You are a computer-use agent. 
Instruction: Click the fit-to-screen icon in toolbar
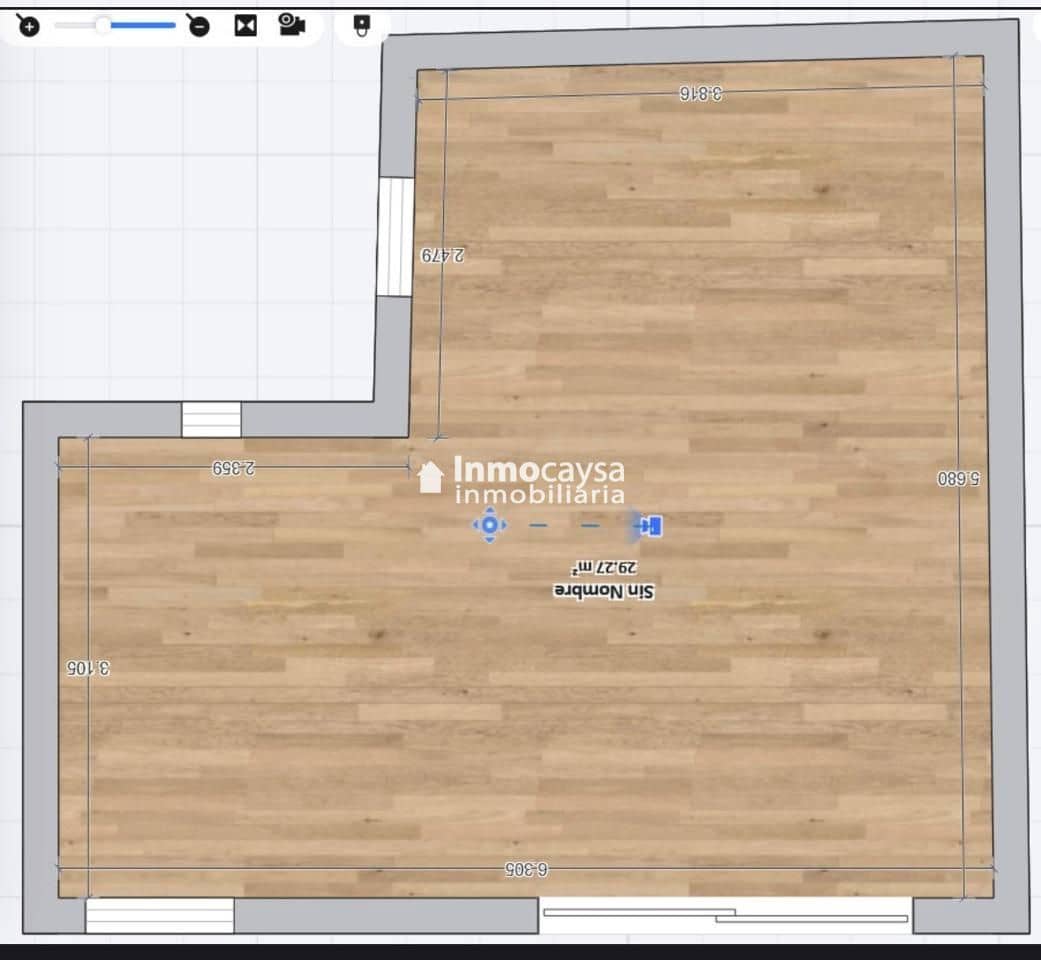(245, 26)
